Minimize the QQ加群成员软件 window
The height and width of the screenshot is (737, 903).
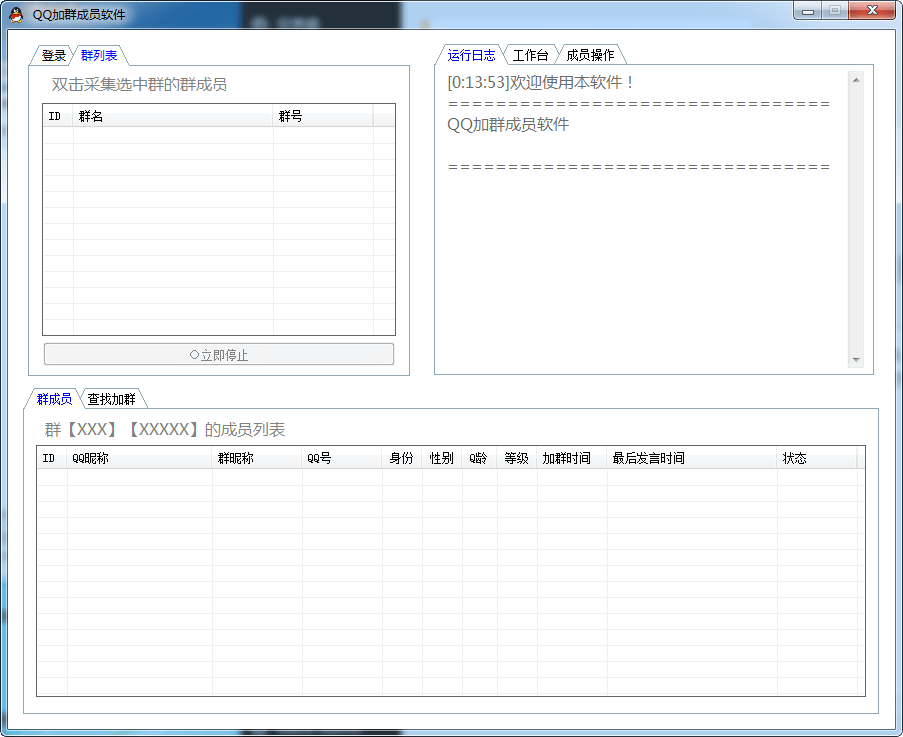click(808, 10)
